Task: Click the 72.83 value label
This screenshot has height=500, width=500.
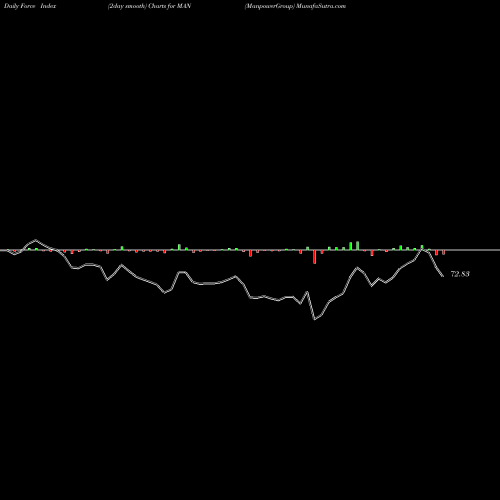Action: tap(460, 274)
